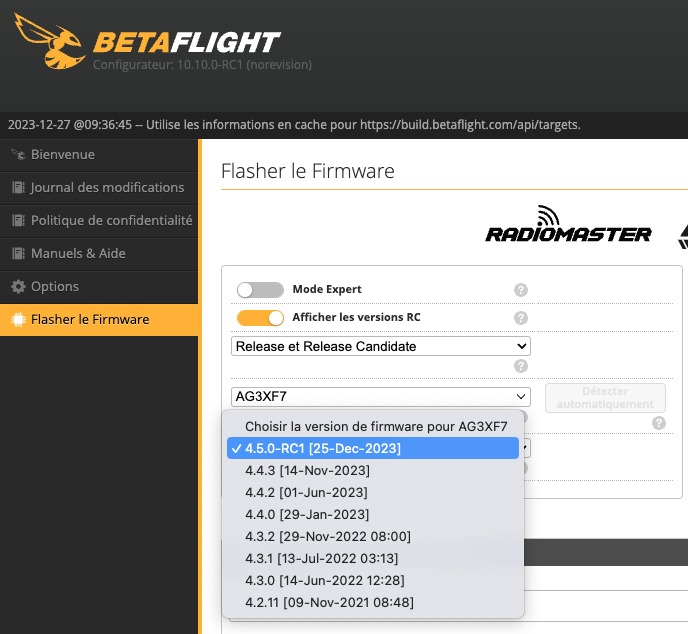The image size is (688, 634).
Task: Click help icon below release type dropdown
Action: (x=521, y=366)
